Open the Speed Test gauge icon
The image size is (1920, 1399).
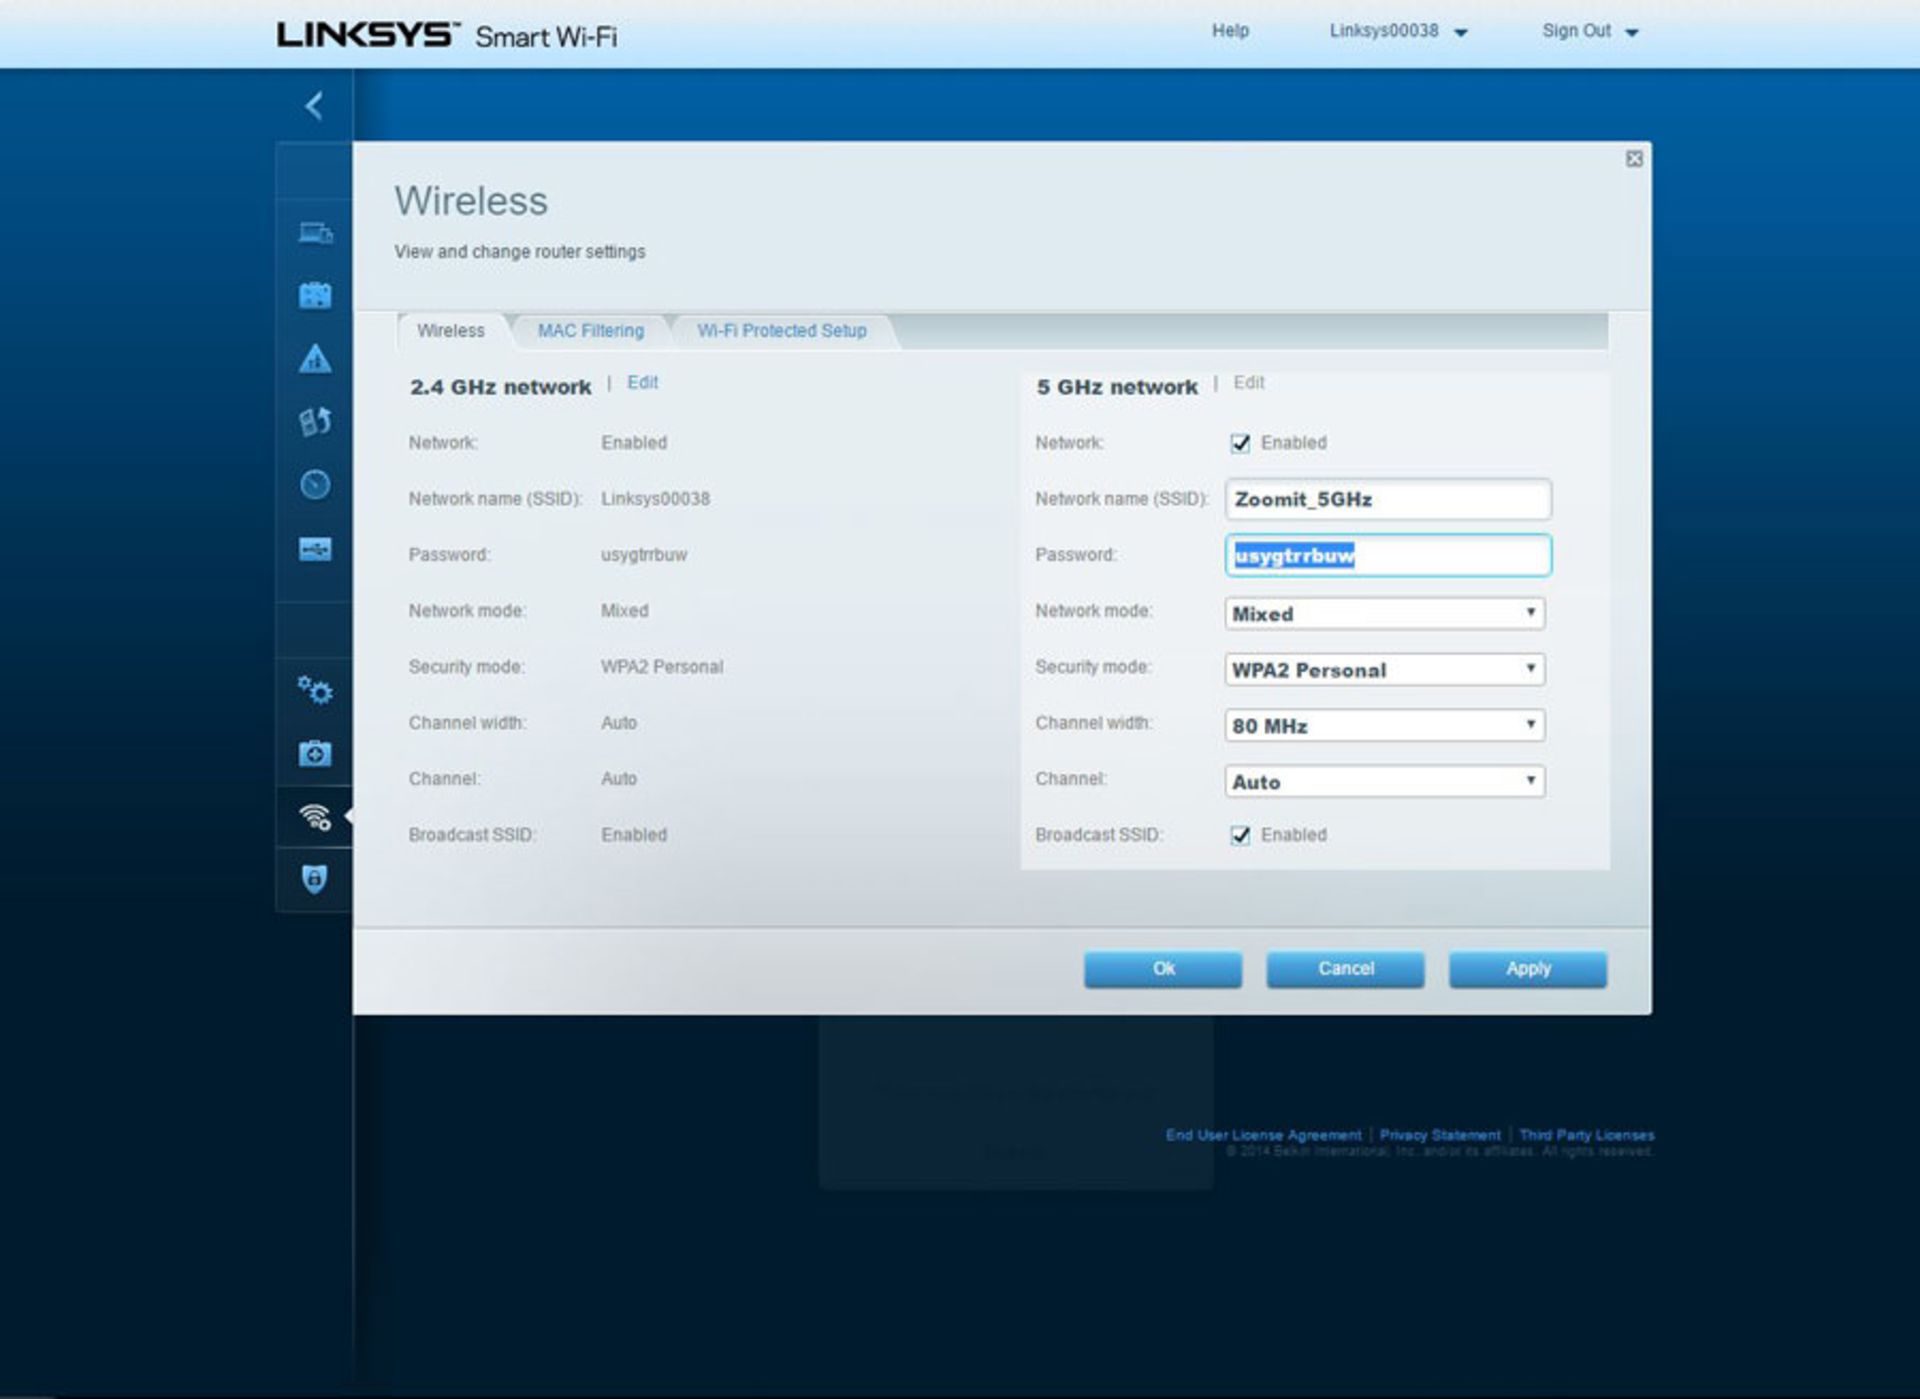315,485
